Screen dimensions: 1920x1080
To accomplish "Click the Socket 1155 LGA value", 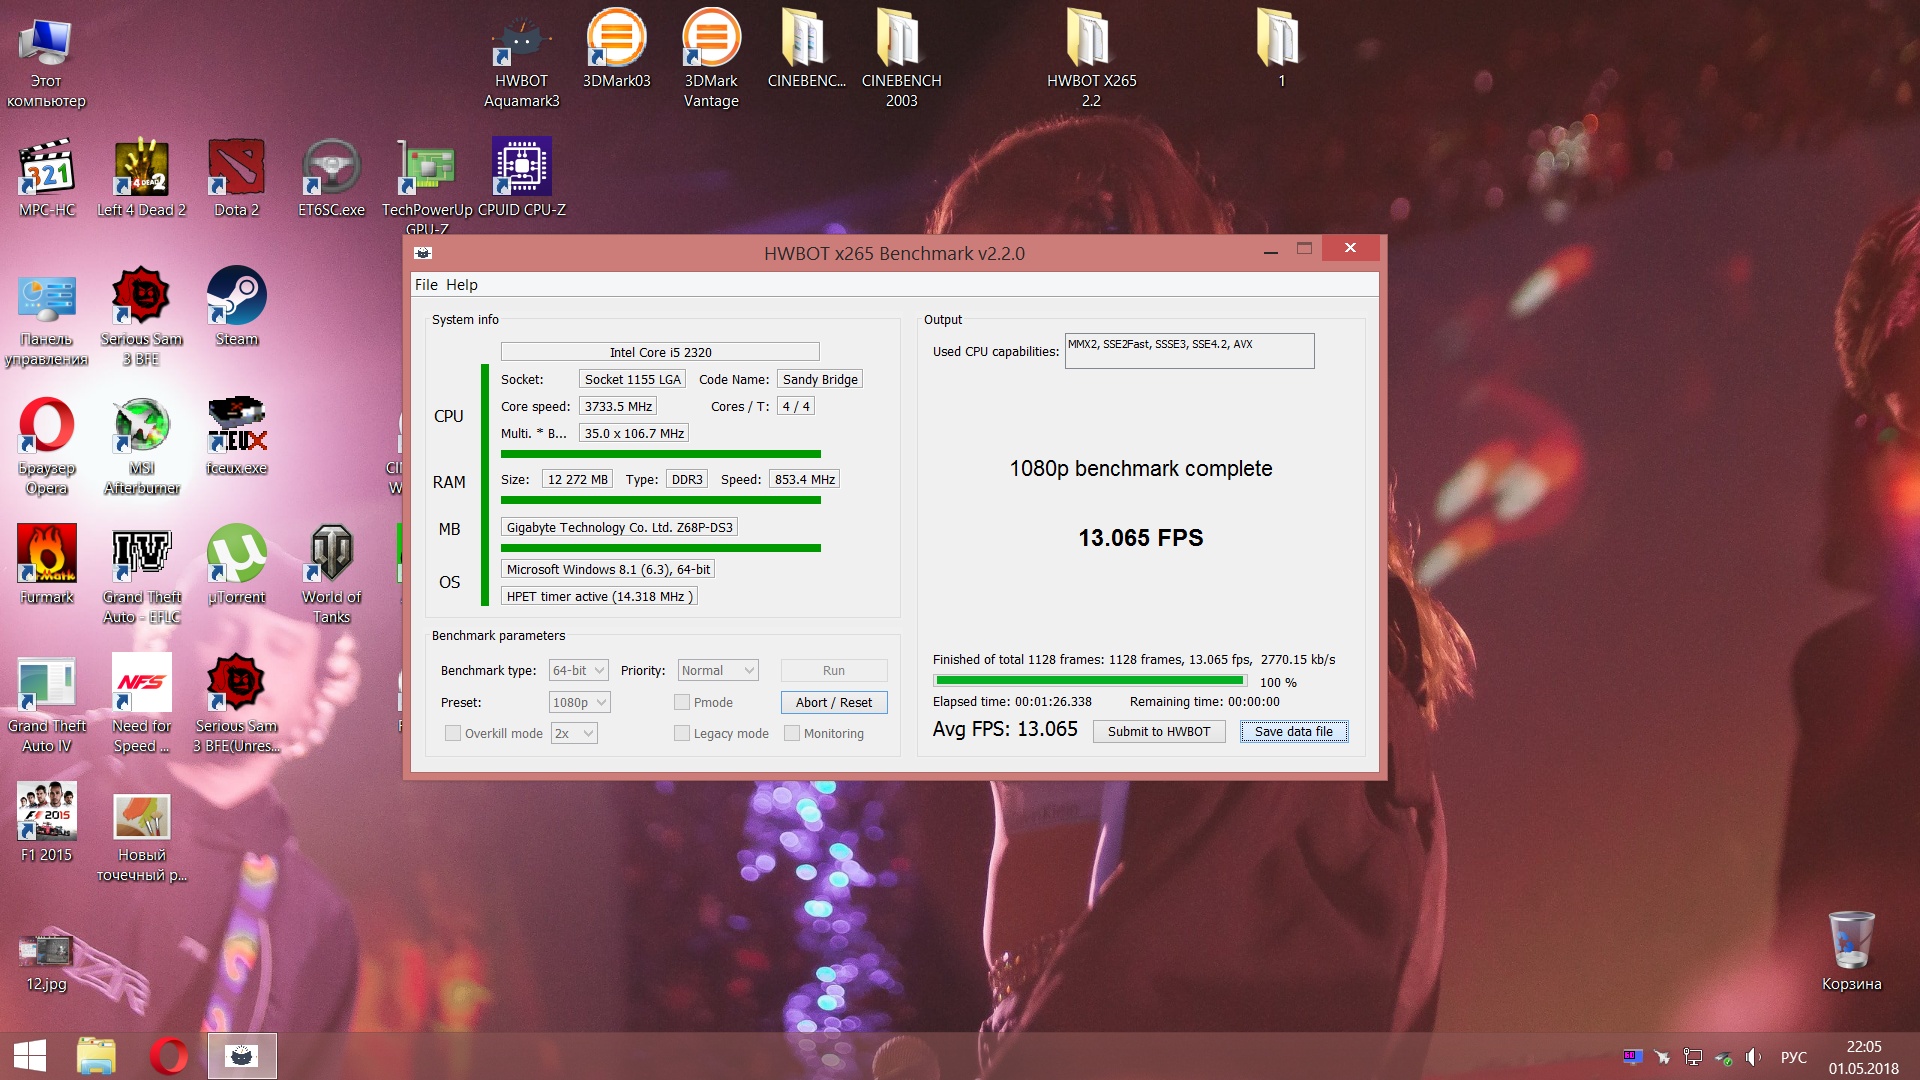I will point(632,379).
